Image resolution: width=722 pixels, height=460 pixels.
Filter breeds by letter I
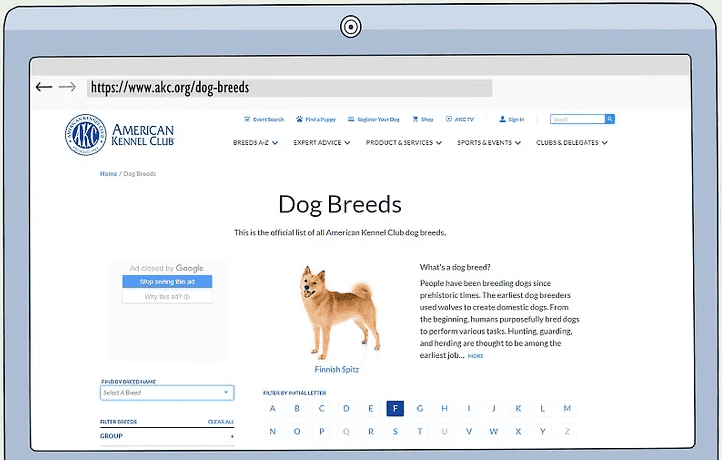[x=469, y=408]
